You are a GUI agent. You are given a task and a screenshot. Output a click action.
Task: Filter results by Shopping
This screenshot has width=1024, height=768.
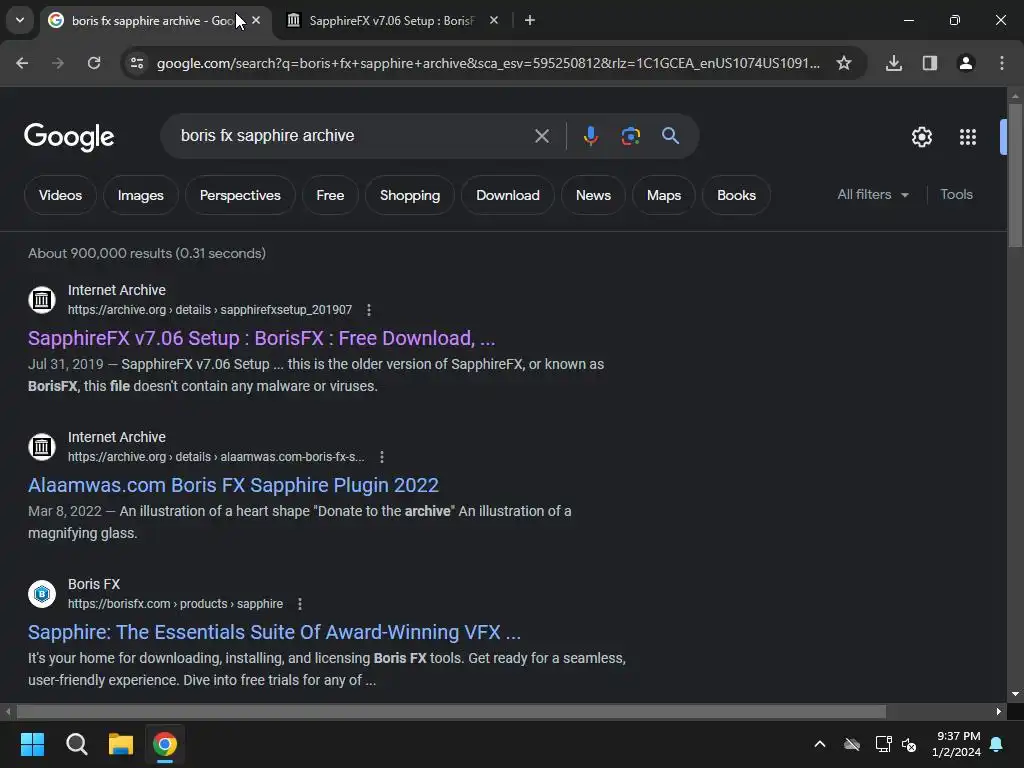point(409,195)
